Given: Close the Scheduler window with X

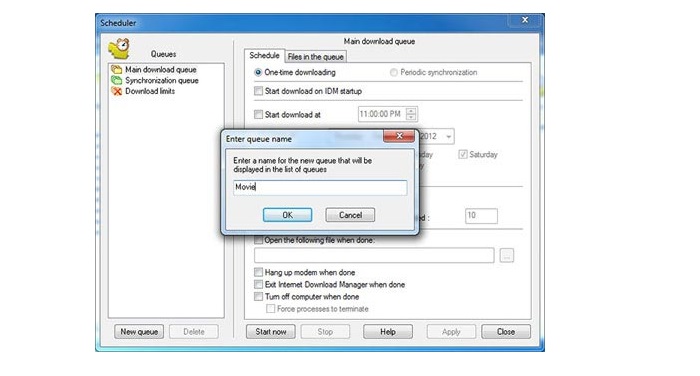Looking at the screenshot, I should [525, 20].
